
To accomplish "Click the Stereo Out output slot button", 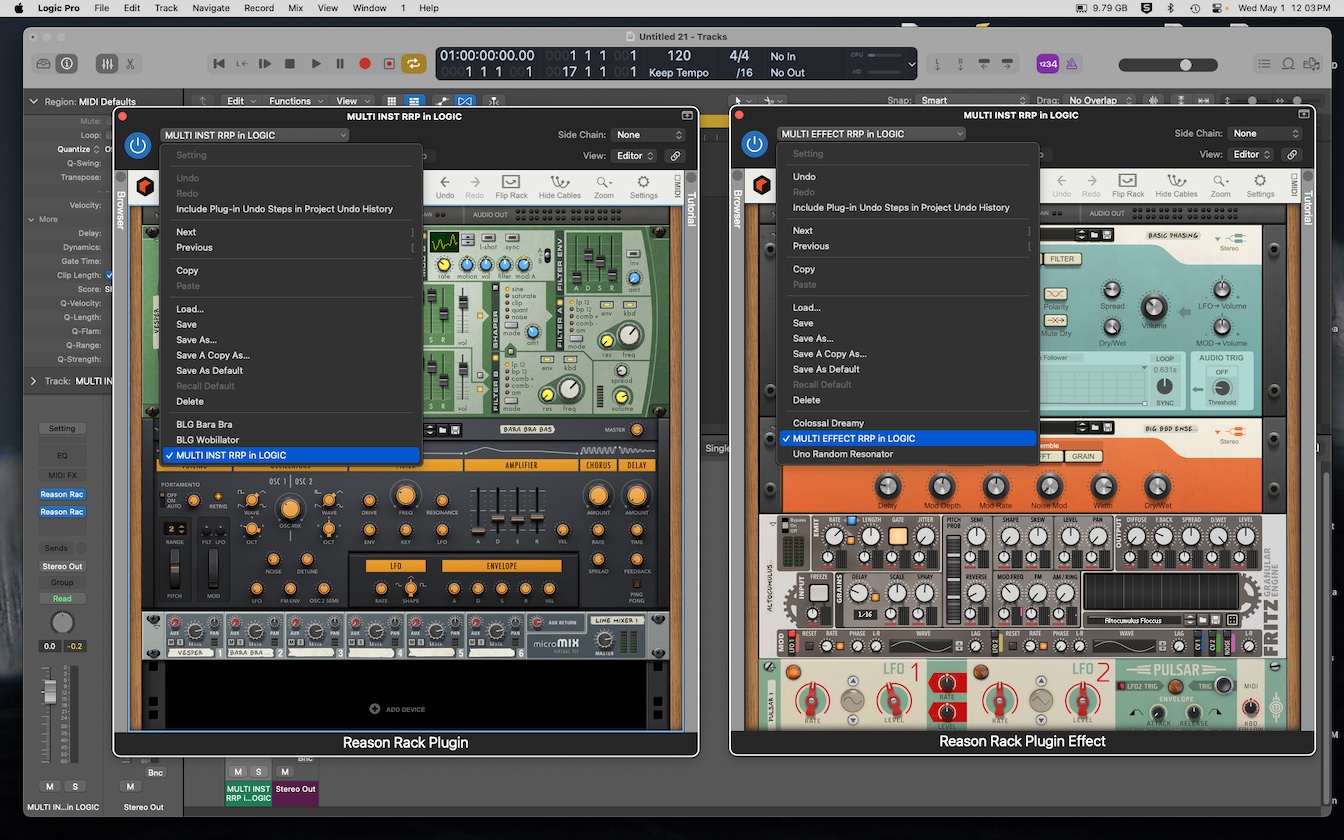I will [62, 566].
